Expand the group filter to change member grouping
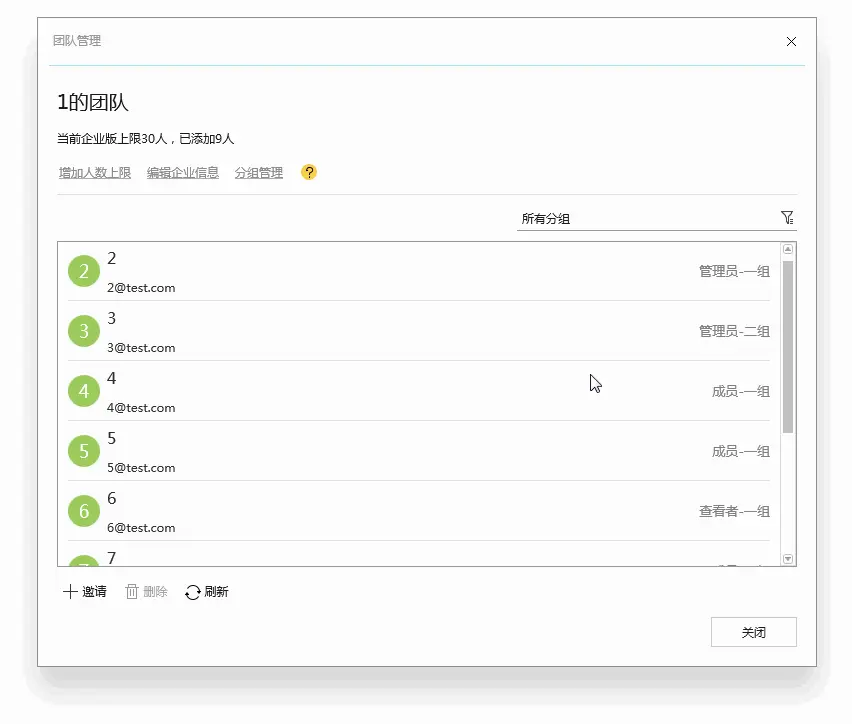This screenshot has height=724, width=852. click(787, 217)
